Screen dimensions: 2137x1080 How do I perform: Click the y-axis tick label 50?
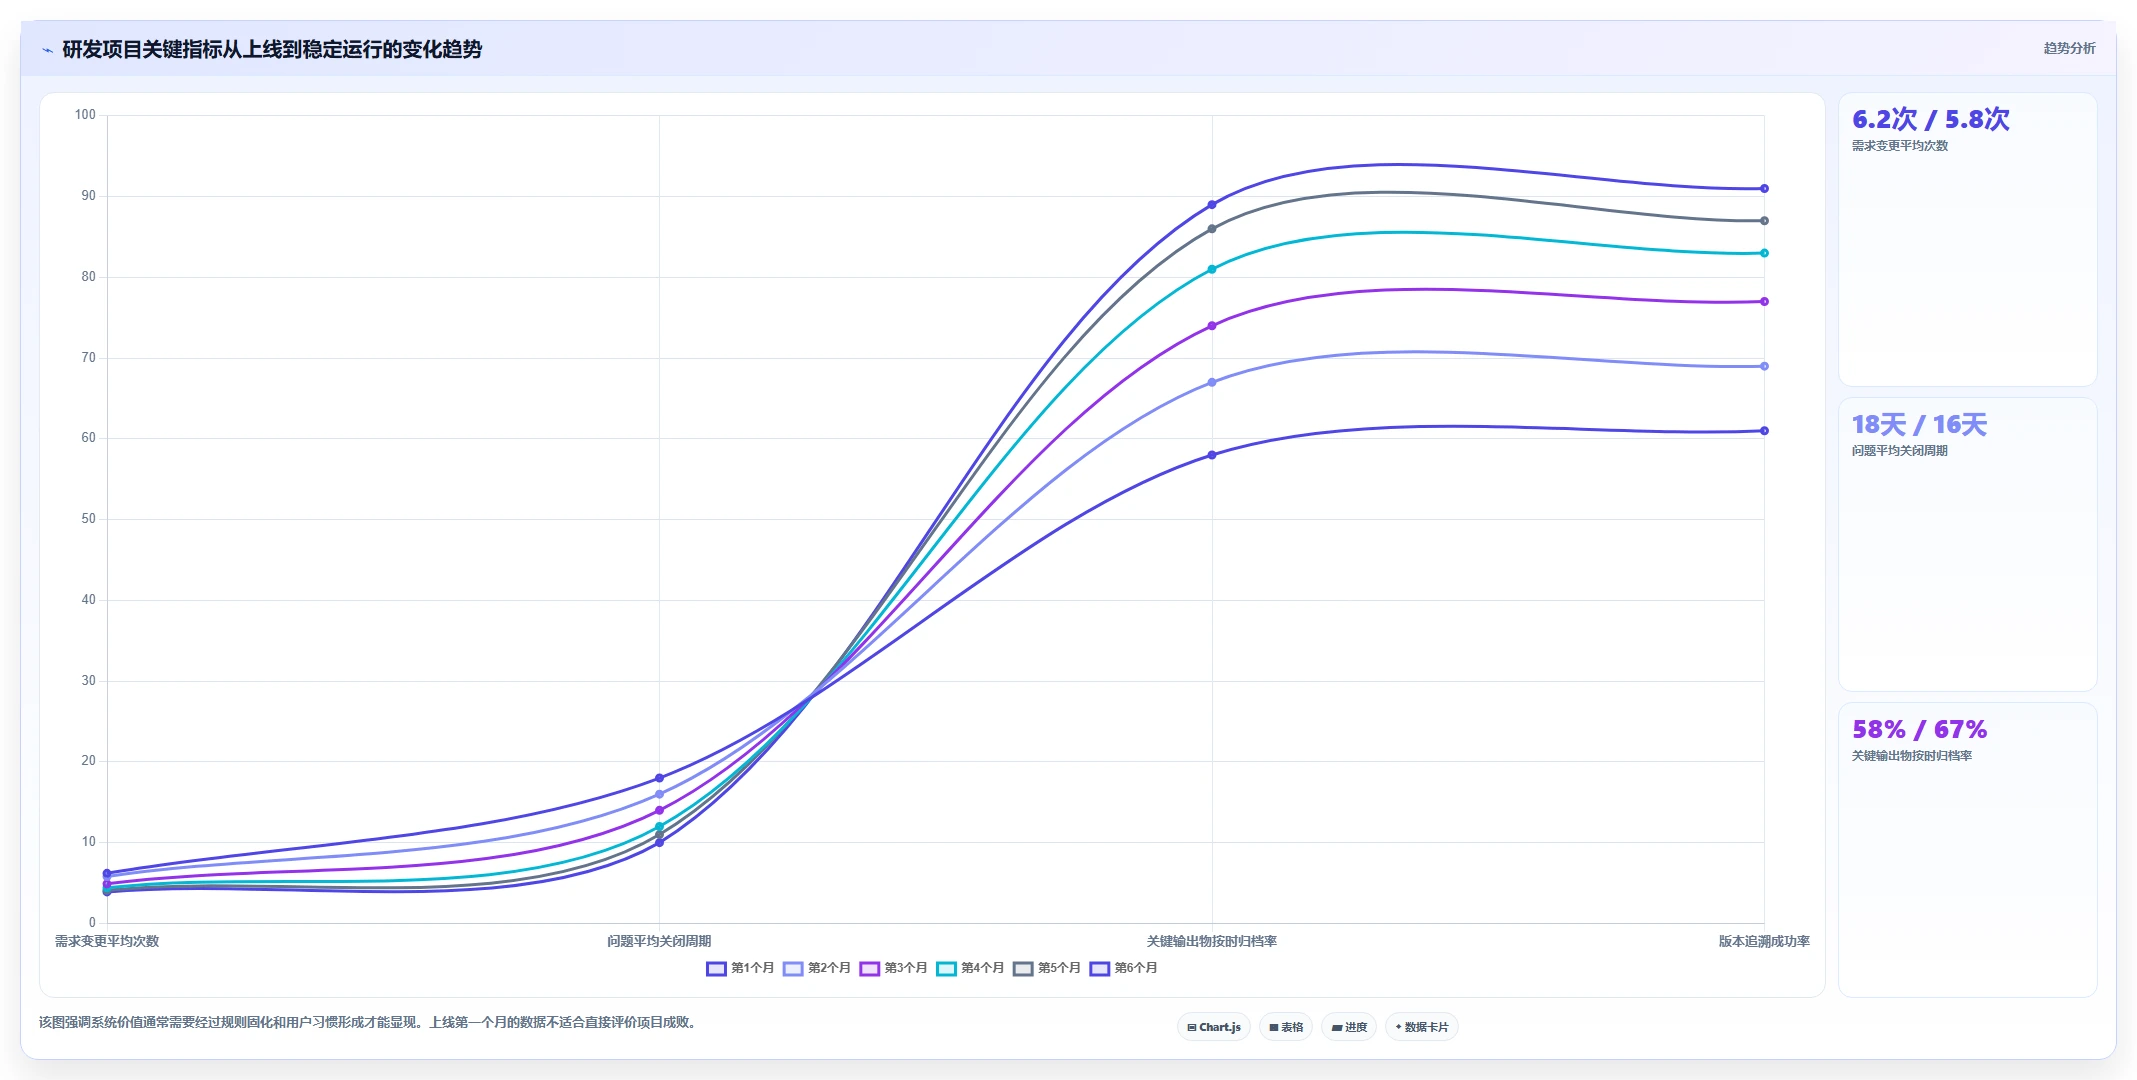point(89,519)
